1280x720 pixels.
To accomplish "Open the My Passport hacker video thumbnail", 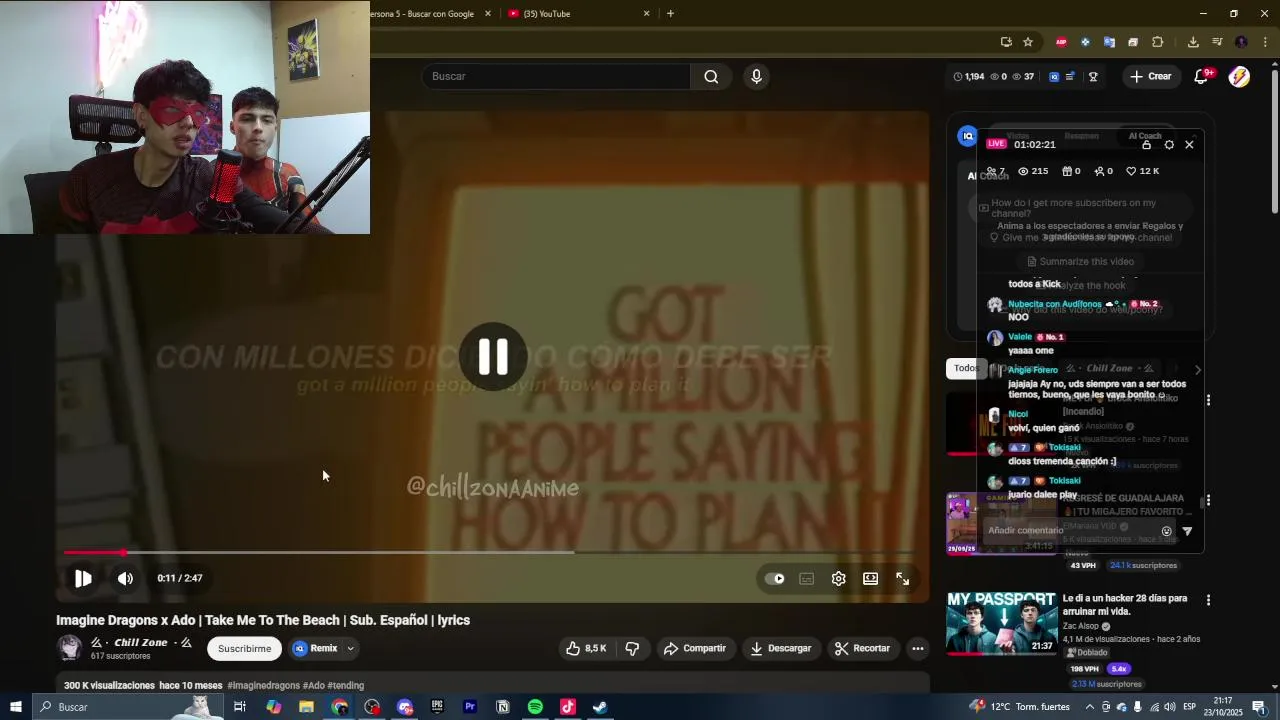I will tap(1001, 623).
